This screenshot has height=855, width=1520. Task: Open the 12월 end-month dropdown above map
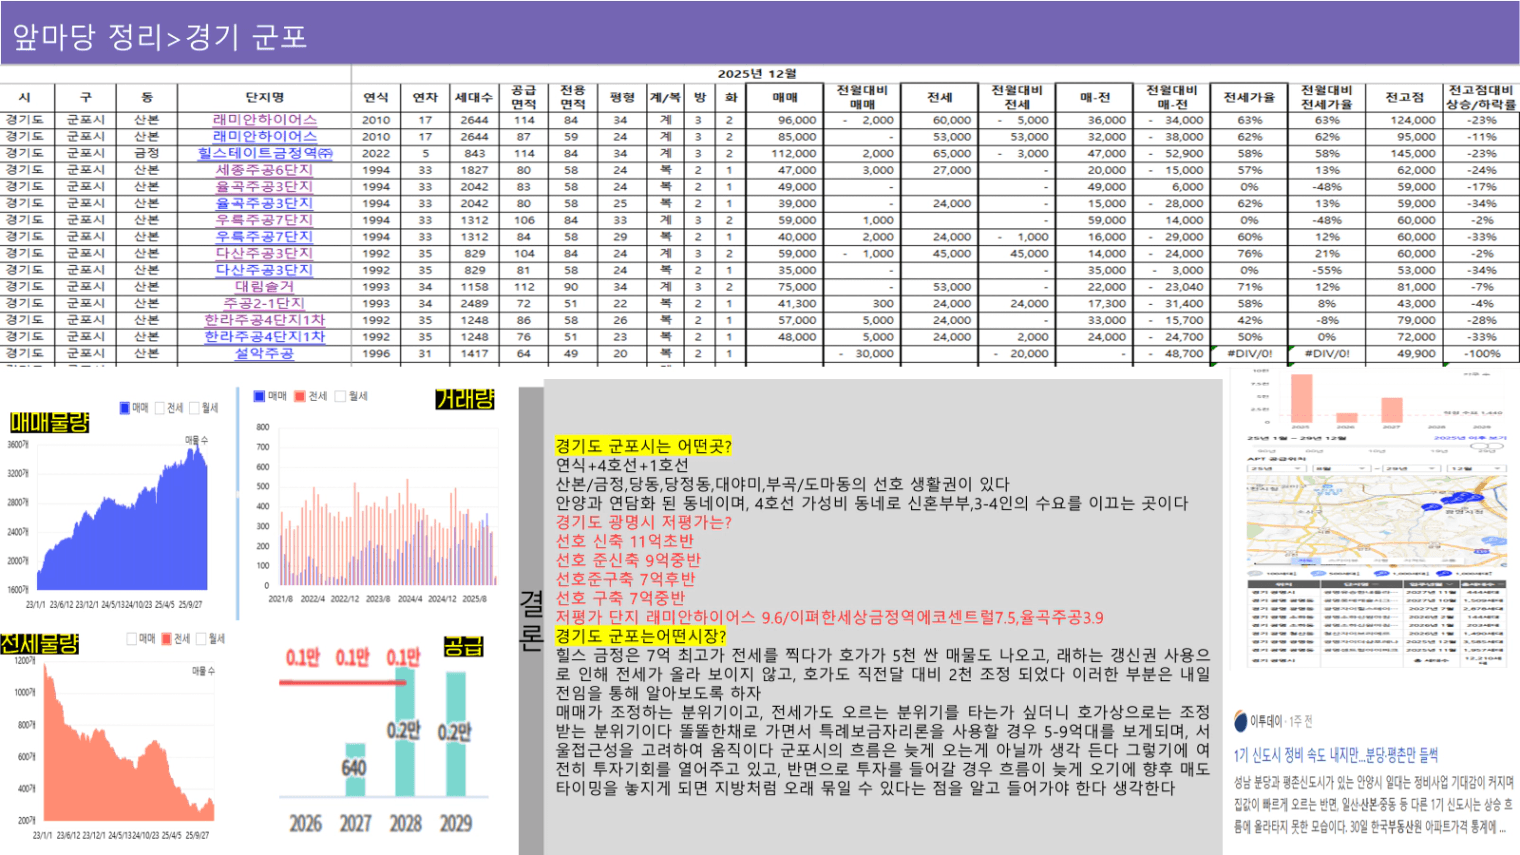point(1475,468)
